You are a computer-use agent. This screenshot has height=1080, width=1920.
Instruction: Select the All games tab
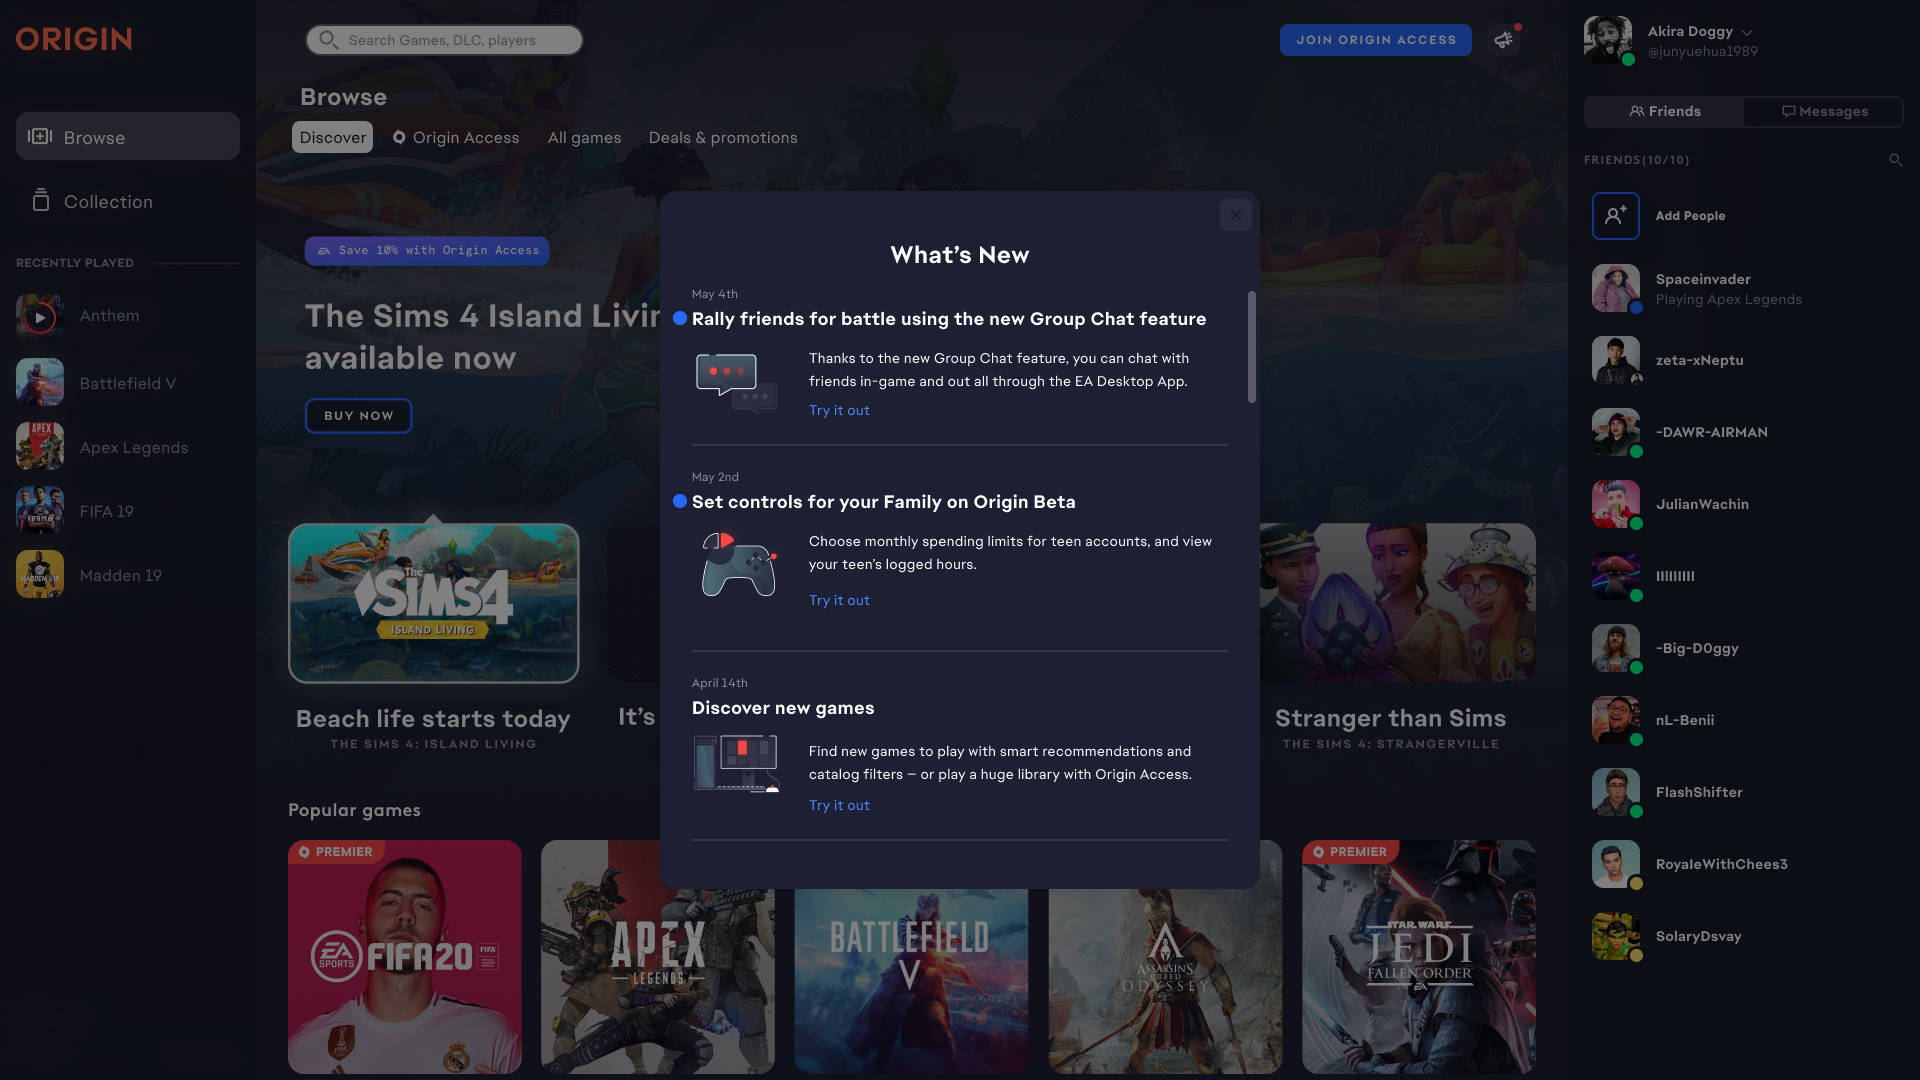point(584,138)
